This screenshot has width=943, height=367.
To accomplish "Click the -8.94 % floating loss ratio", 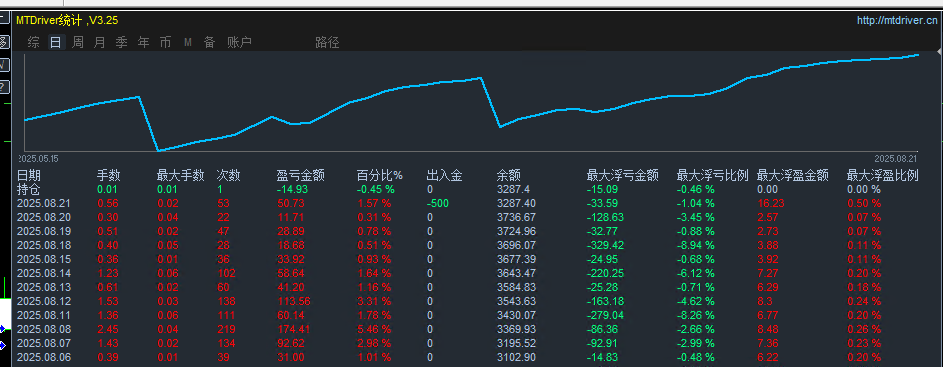I will point(695,245).
